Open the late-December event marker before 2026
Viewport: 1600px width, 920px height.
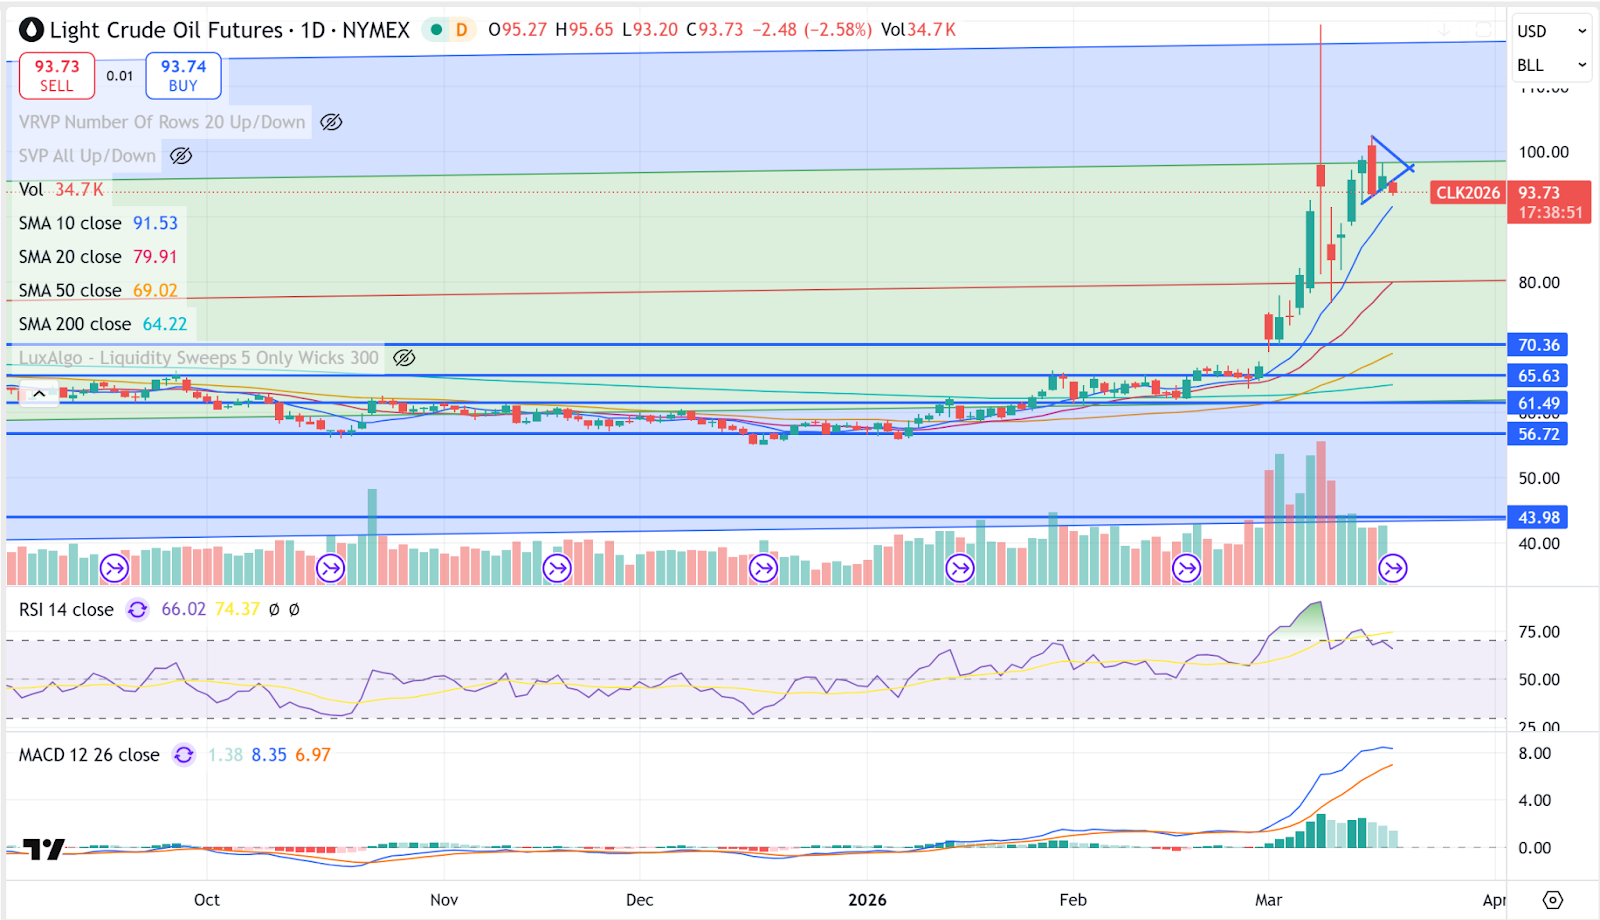tap(763, 569)
